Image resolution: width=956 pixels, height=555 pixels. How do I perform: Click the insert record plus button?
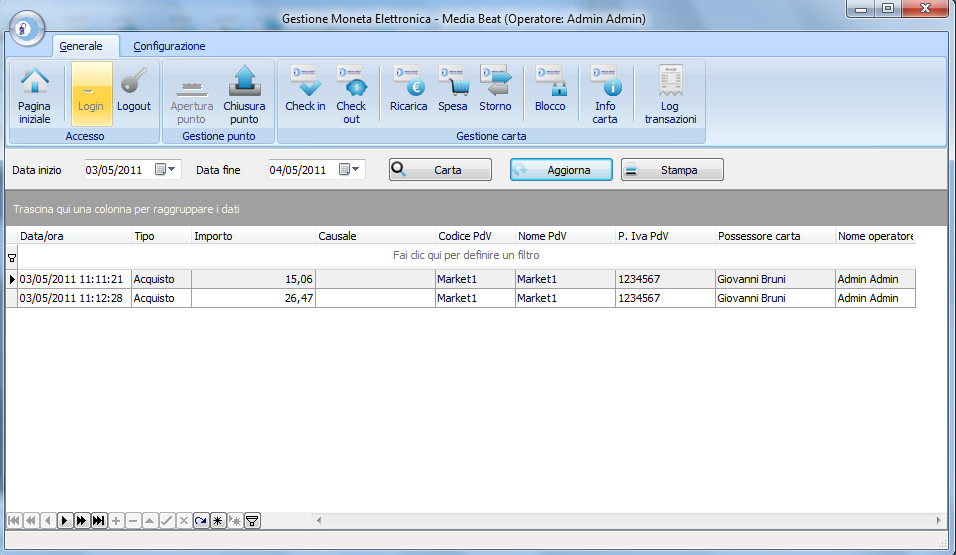click(116, 521)
